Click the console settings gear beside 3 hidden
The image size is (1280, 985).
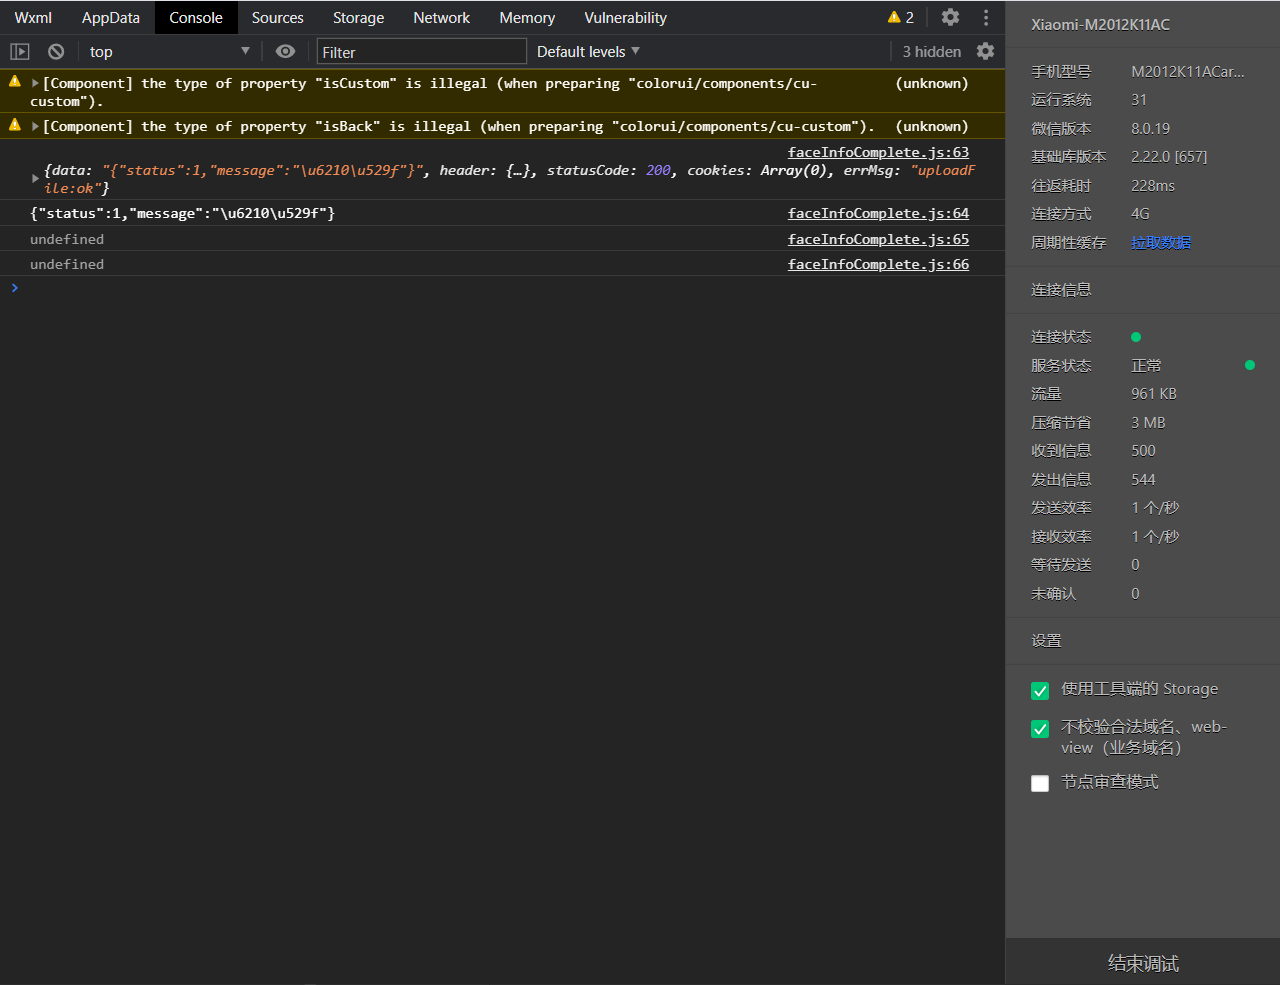click(986, 51)
